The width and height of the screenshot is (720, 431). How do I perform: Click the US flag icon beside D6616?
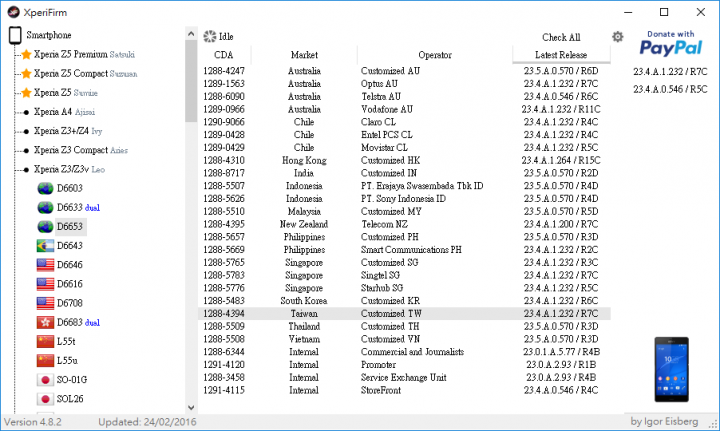click(45, 284)
